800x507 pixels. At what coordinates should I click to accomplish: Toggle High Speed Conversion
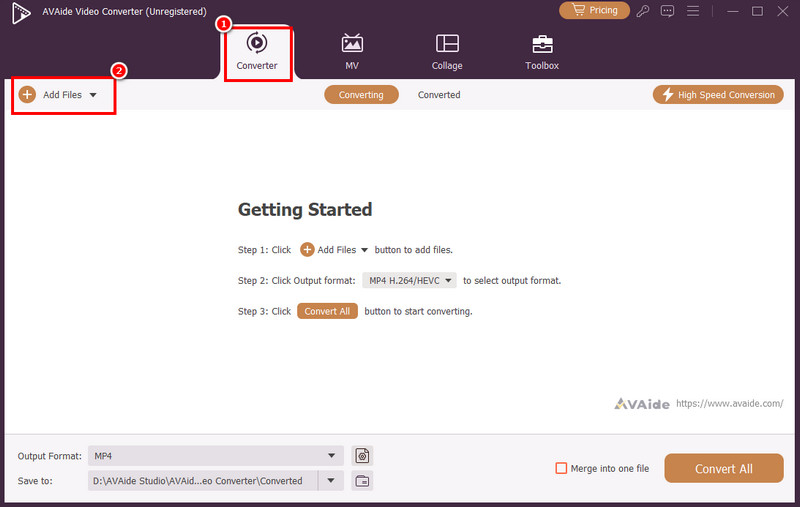[x=717, y=95]
